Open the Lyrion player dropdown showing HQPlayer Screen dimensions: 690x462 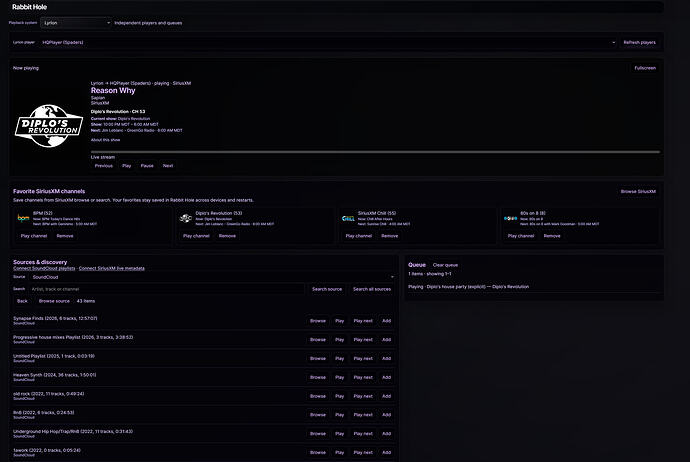point(328,43)
